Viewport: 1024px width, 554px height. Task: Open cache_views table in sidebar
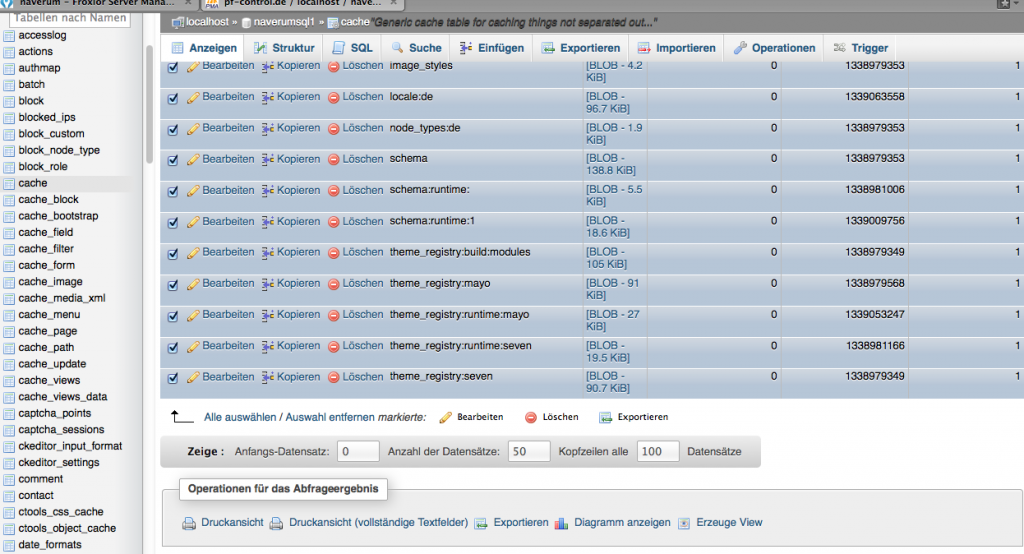(x=49, y=380)
